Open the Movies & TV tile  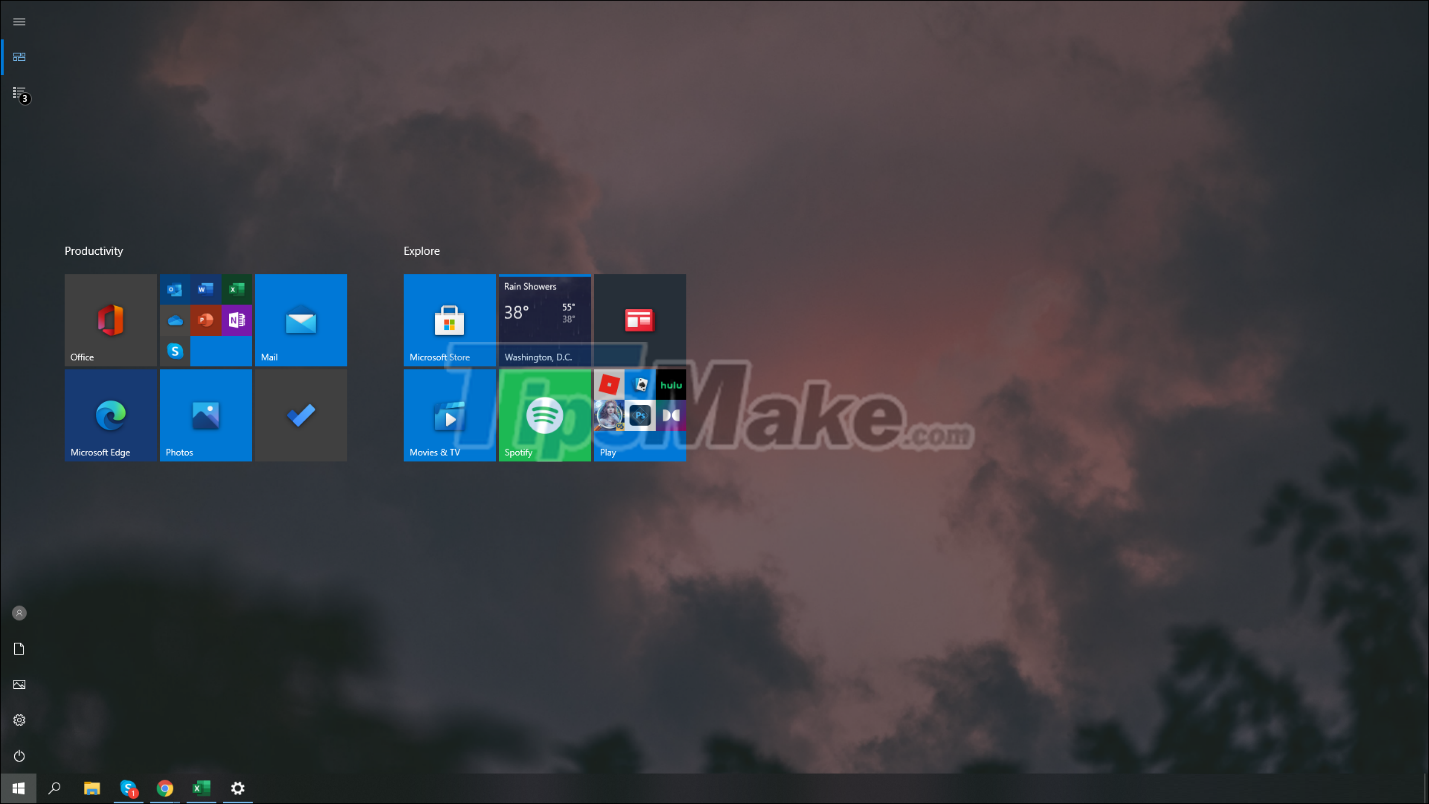pyautogui.click(x=449, y=413)
